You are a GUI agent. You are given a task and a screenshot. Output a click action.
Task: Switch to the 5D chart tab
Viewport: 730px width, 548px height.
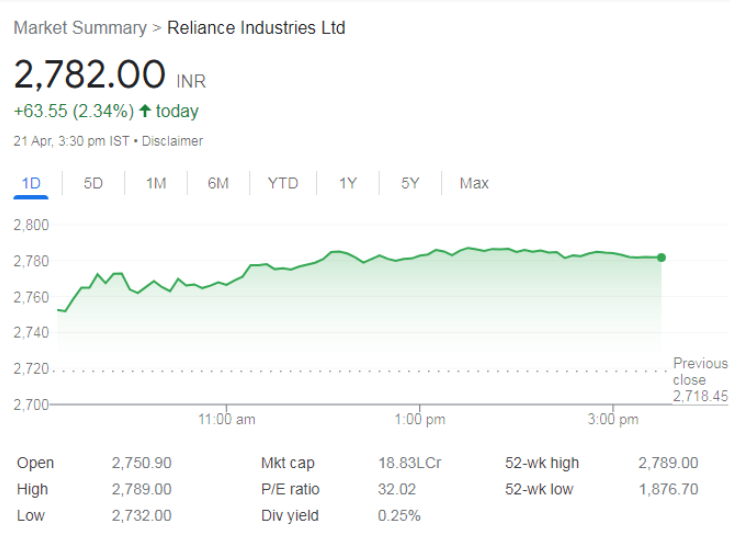pos(93,183)
